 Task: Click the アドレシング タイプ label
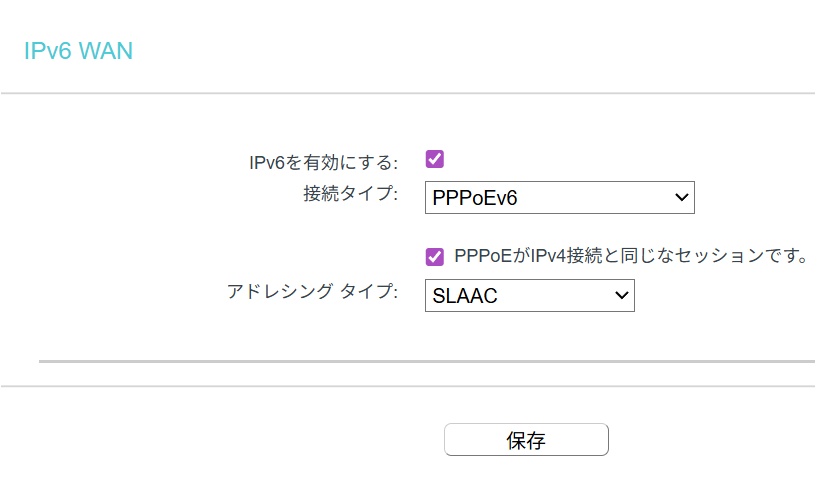[312, 292]
